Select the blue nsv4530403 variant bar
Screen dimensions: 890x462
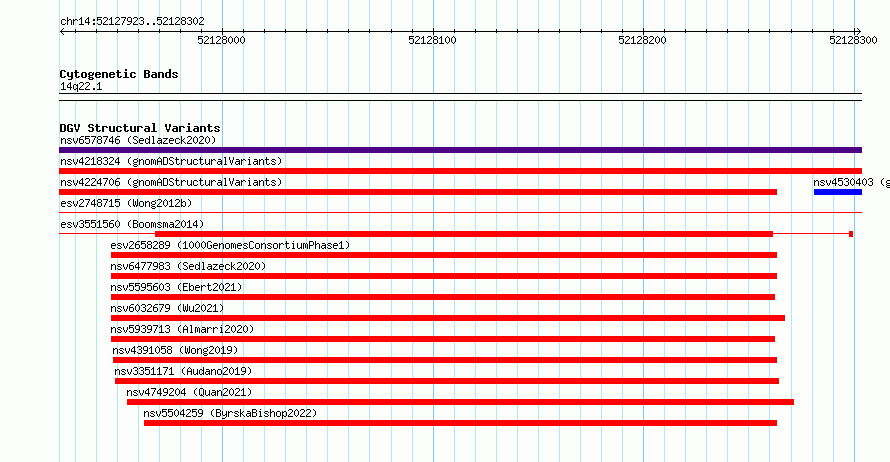pyautogui.click(x=838, y=192)
